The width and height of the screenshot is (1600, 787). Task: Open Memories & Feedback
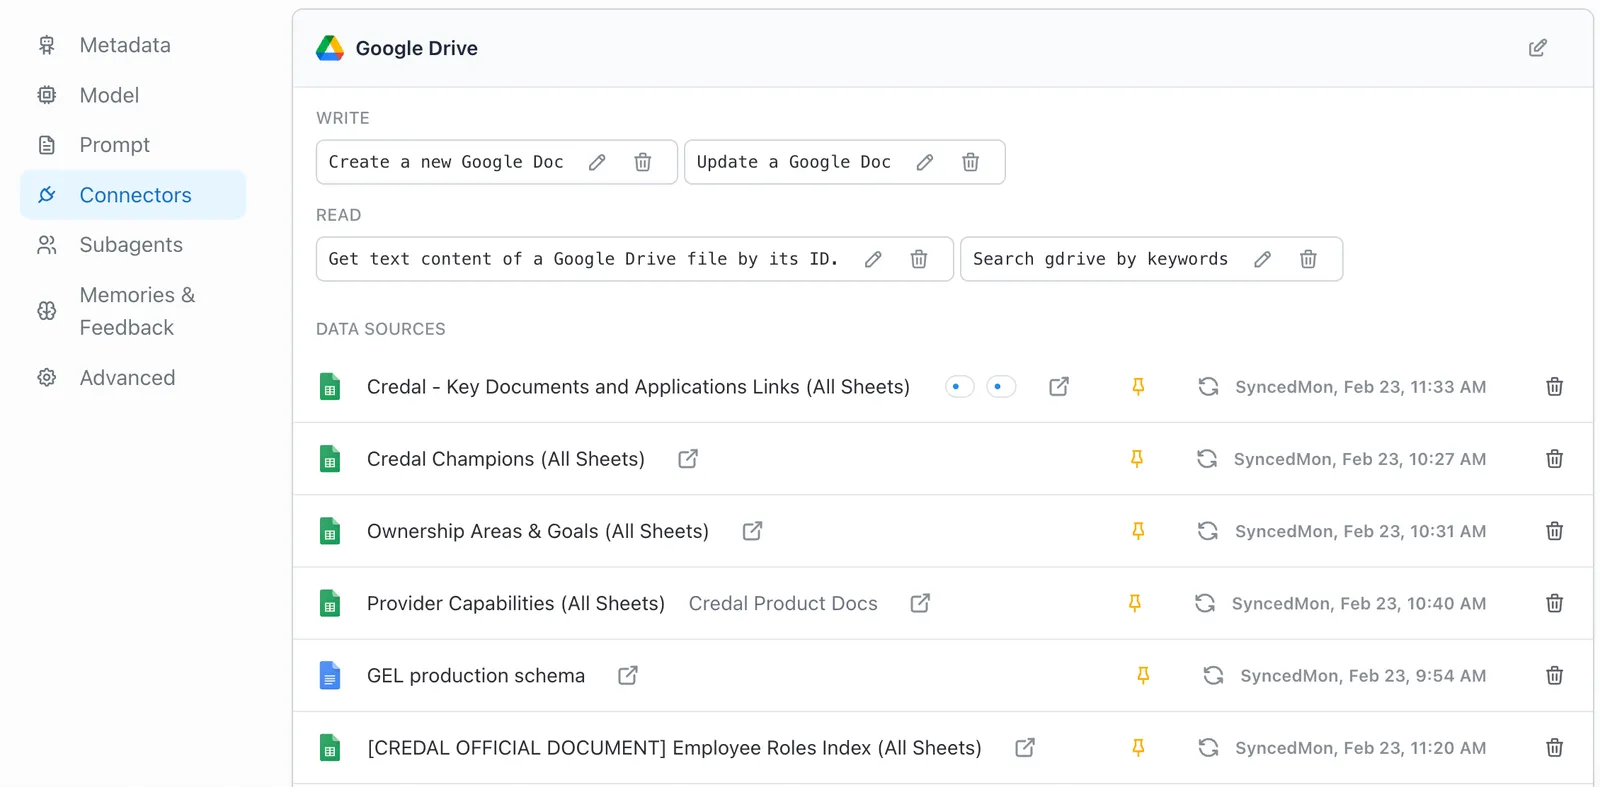pyautogui.click(x=133, y=311)
